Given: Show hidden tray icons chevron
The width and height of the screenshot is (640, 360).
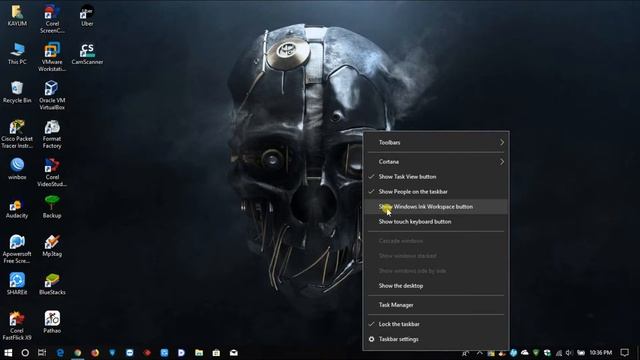Looking at the screenshot, I should click(480, 353).
